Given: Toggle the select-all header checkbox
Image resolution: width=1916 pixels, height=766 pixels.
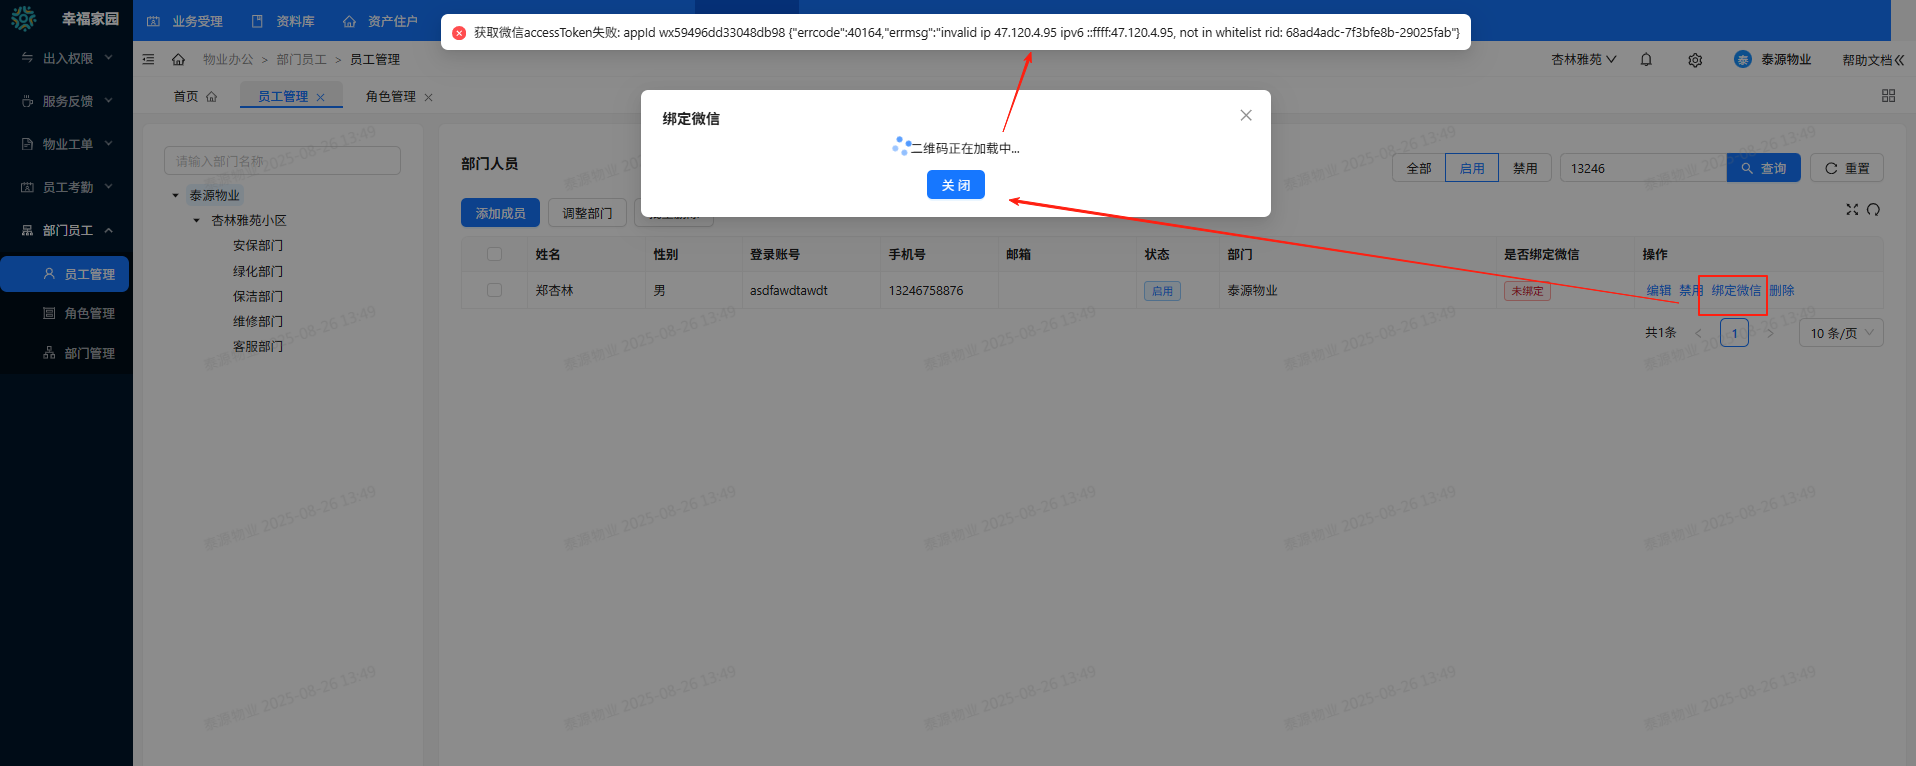Looking at the screenshot, I should click(x=494, y=254).
